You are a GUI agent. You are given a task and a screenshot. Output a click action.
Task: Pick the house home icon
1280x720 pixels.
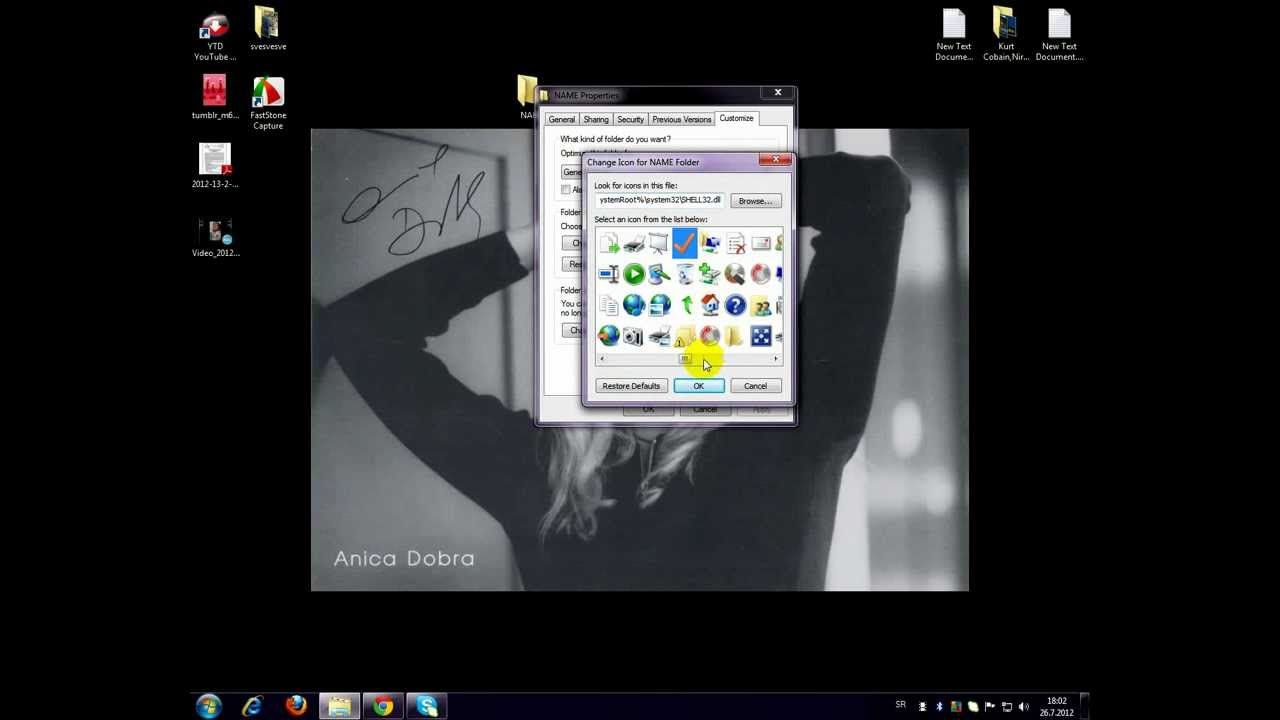click(710, 305)
